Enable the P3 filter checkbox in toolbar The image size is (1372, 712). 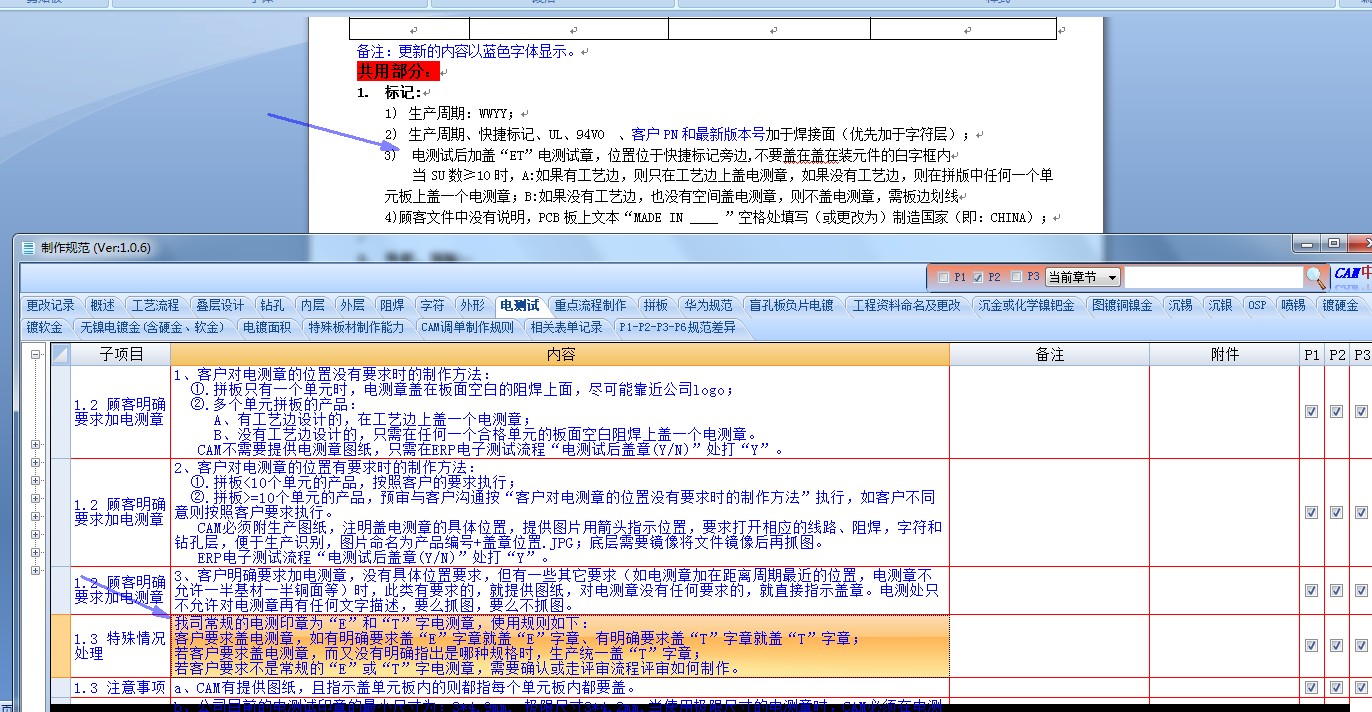[x=1016, y=277]
